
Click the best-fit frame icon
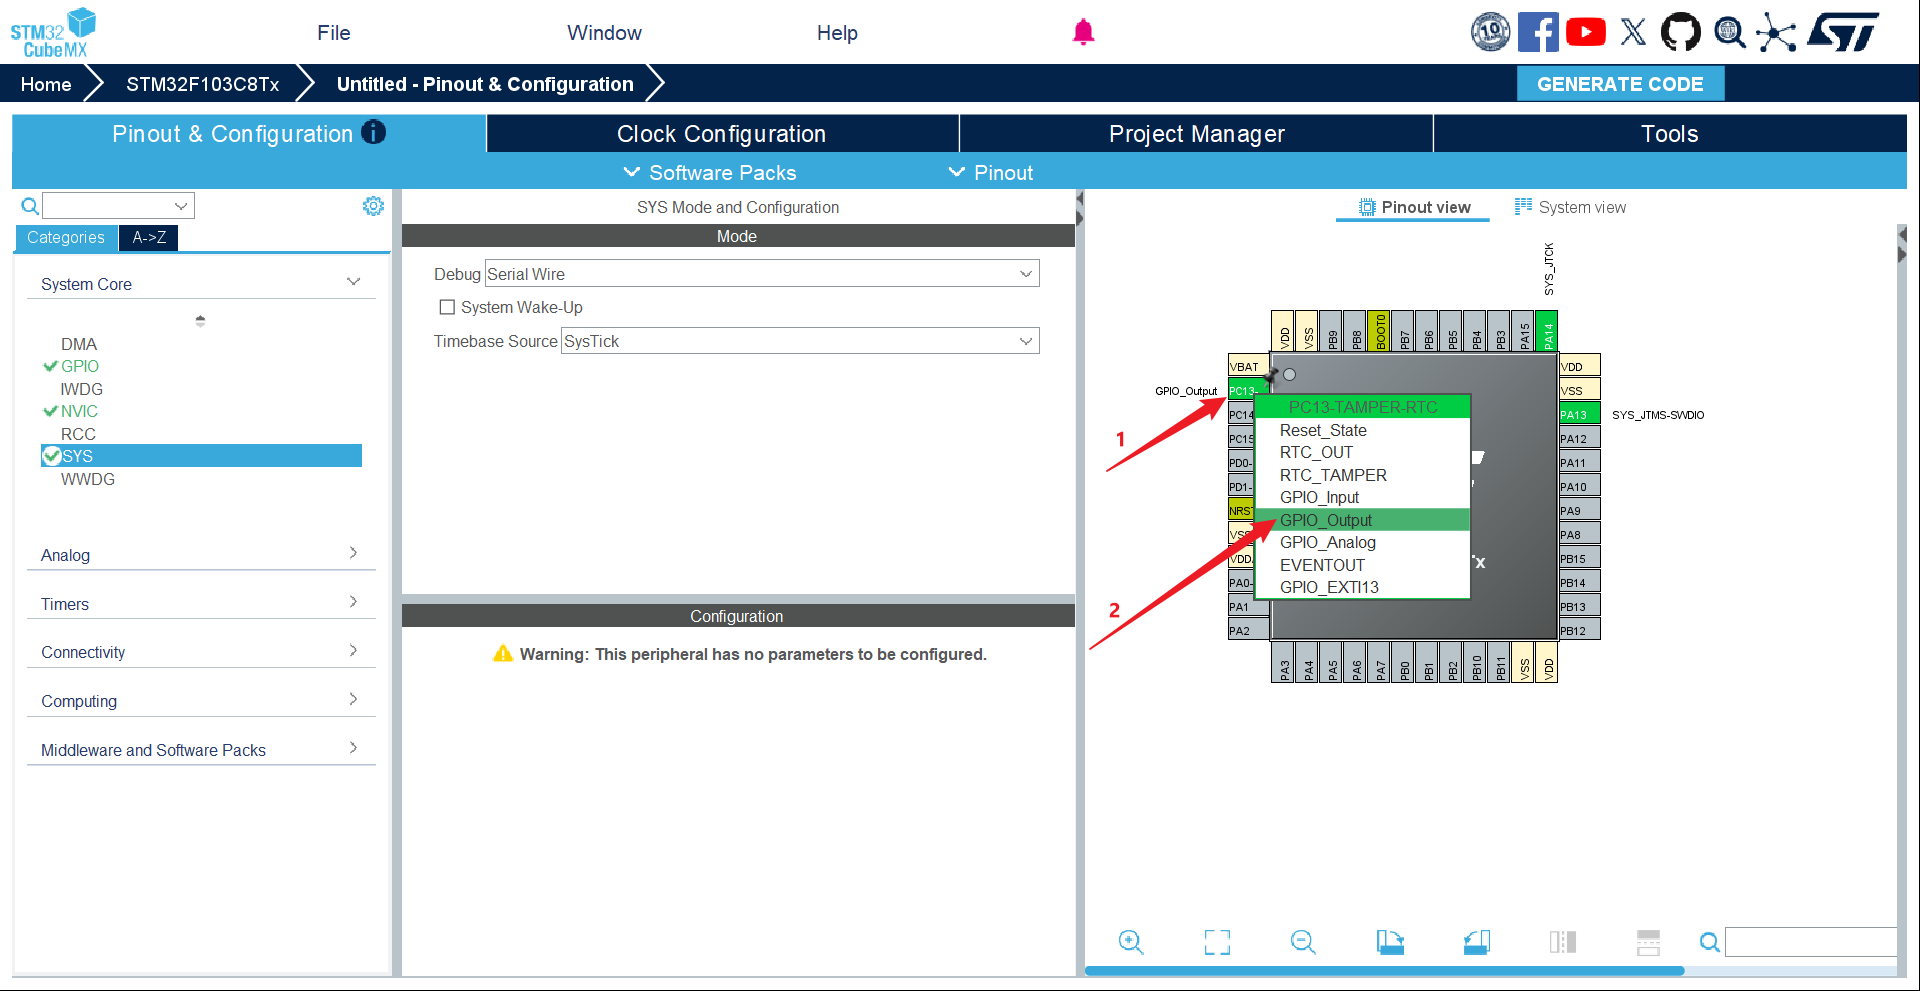coord(1217,942)
